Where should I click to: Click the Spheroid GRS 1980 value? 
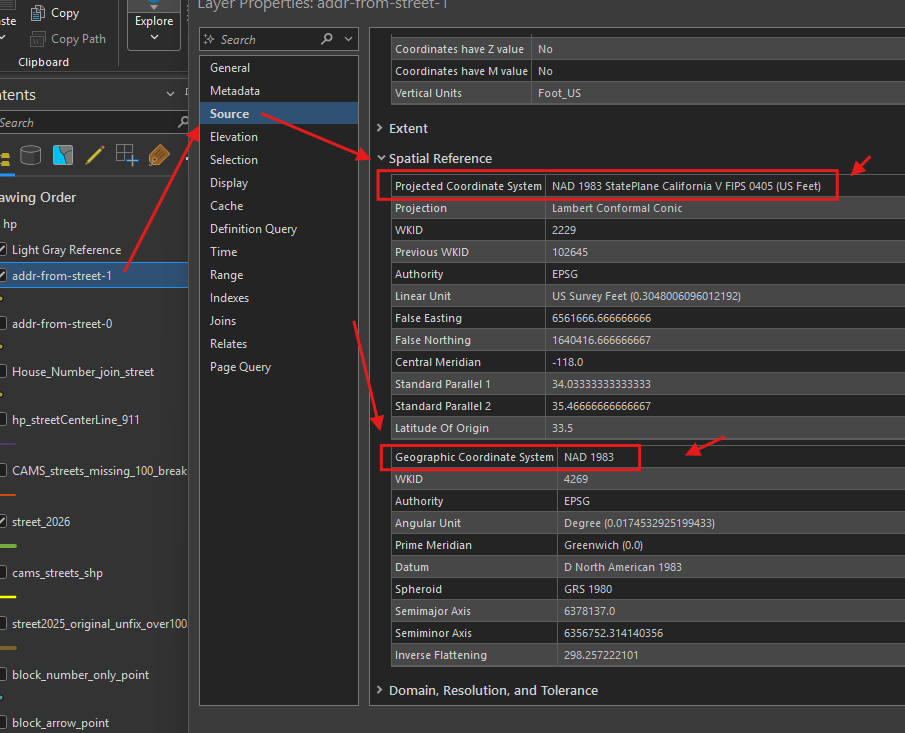(x=588, y=589)
